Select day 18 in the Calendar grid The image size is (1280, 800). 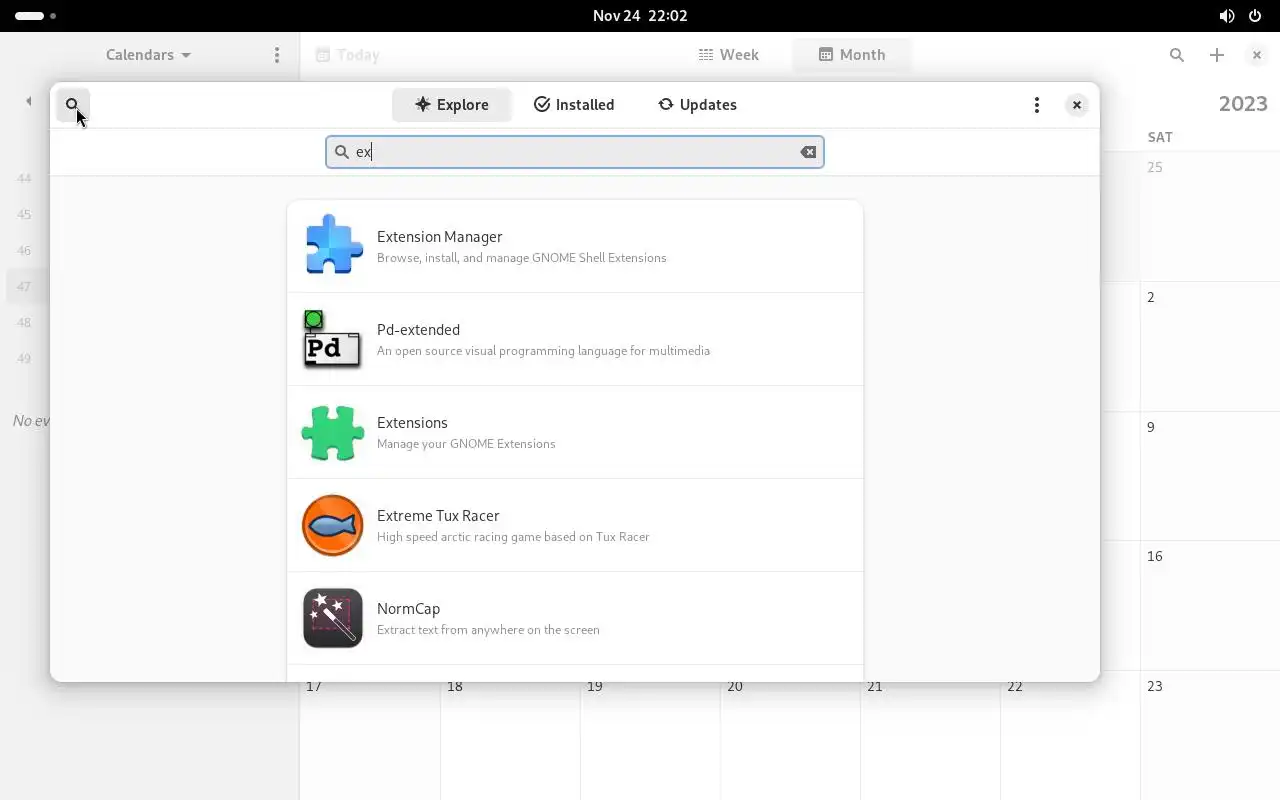click(510, 741)
